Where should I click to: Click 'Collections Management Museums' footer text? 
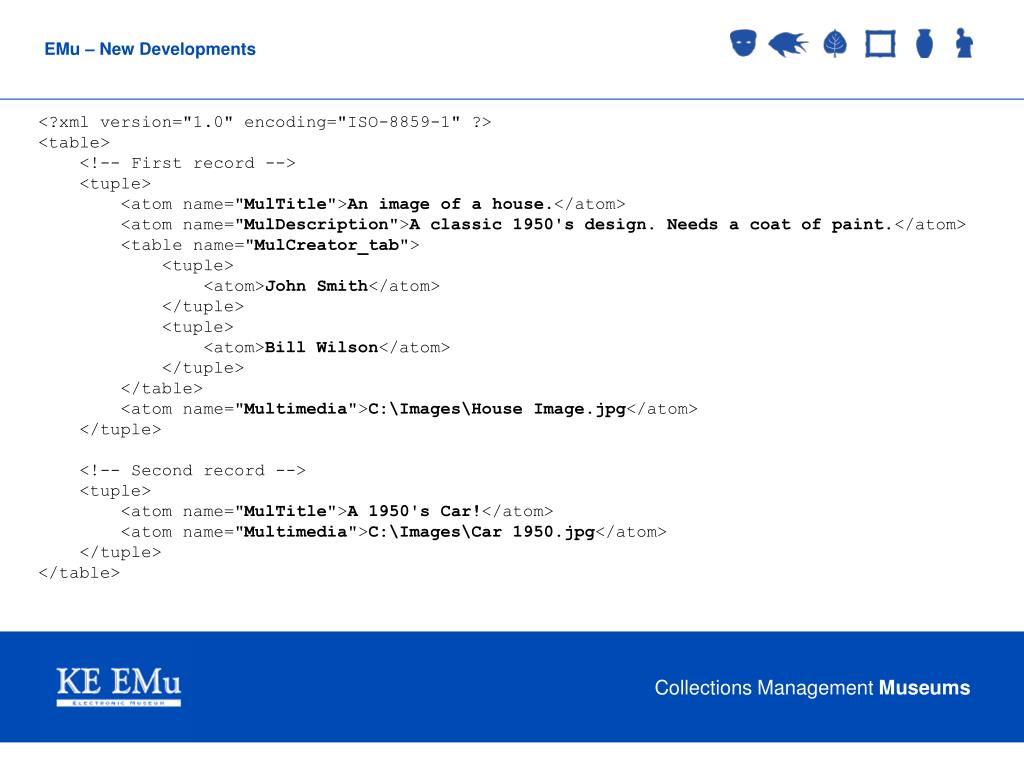pos(812,688)
